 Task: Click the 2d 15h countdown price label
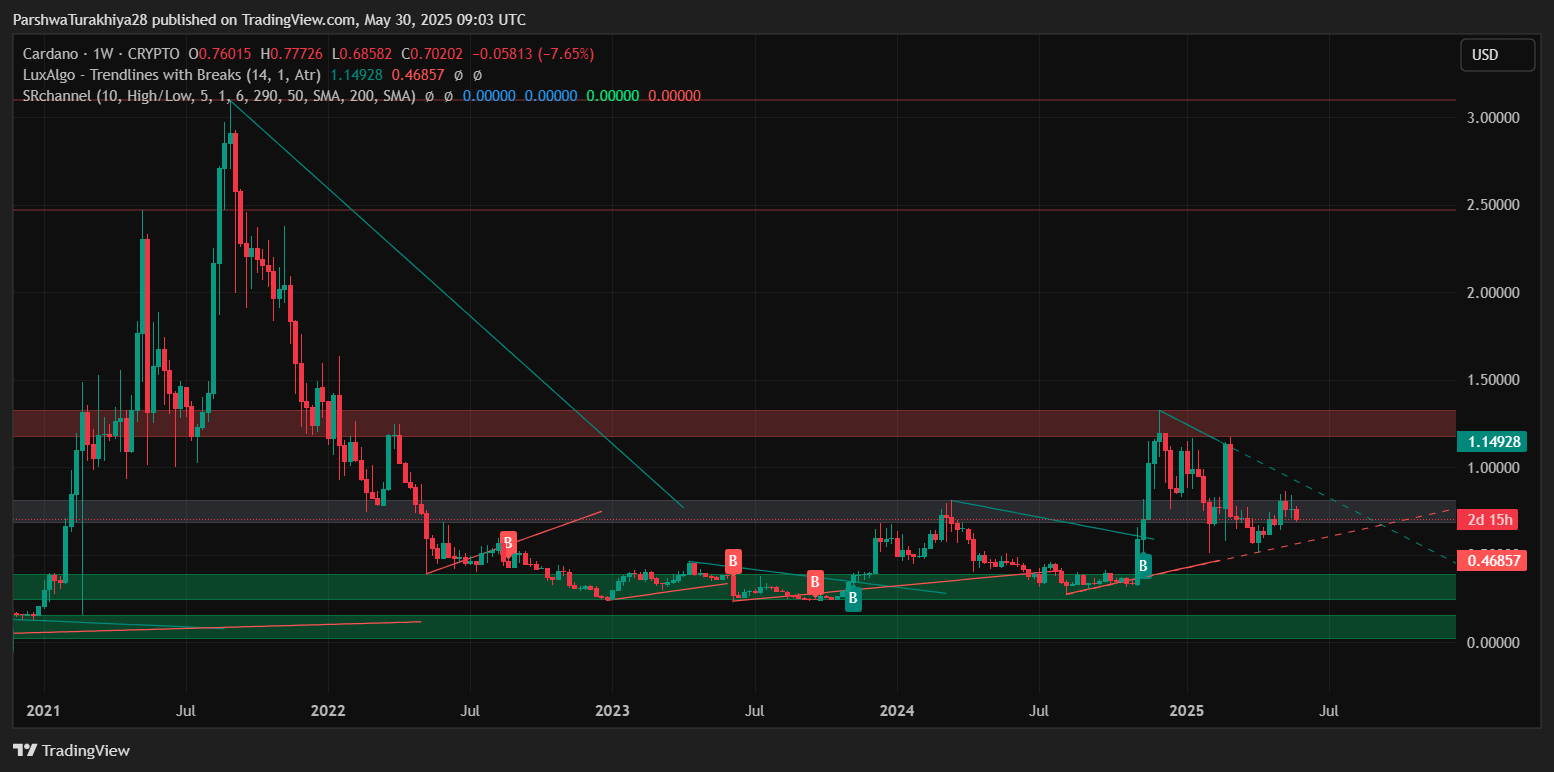tap(1490, 519)
